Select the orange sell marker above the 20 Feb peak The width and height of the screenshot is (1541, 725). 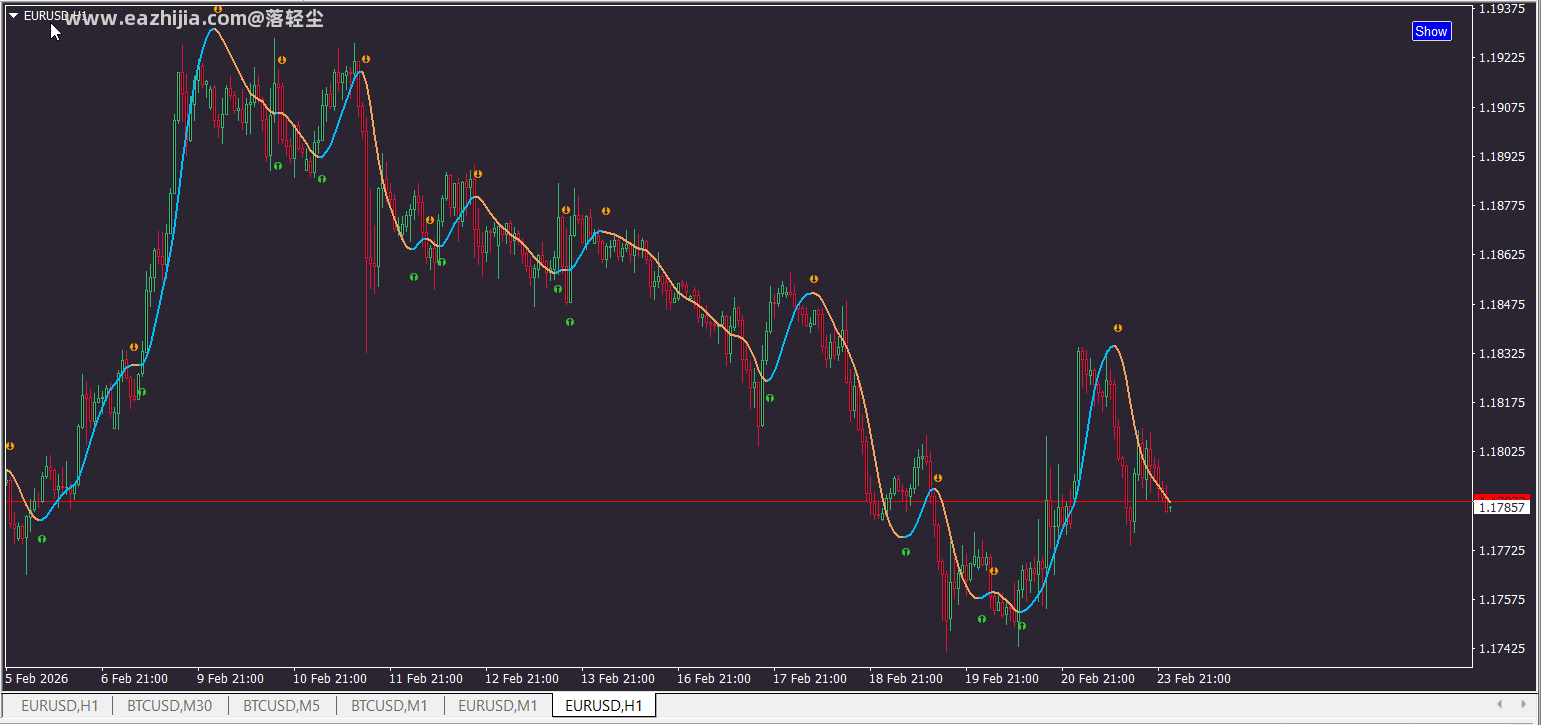(1118, 328)
